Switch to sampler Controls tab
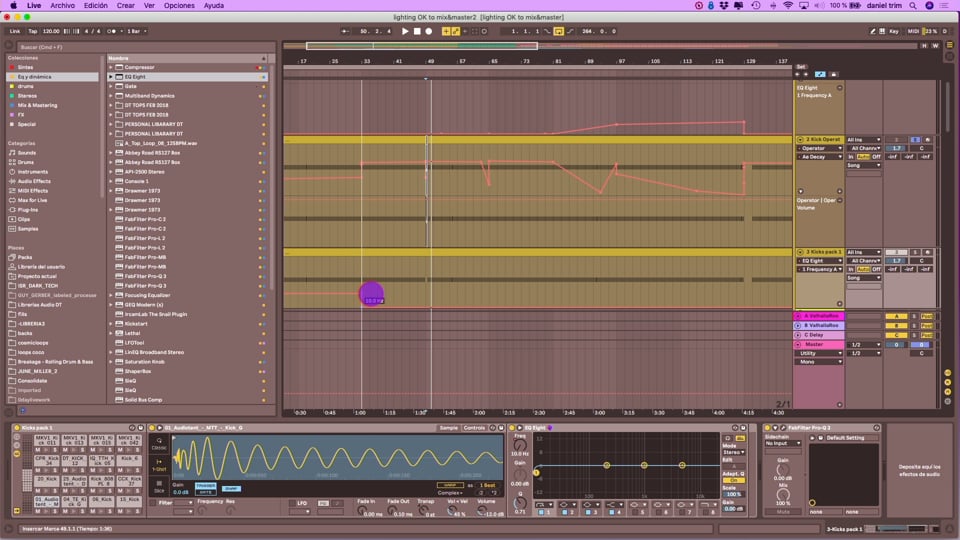 (474, 428)
